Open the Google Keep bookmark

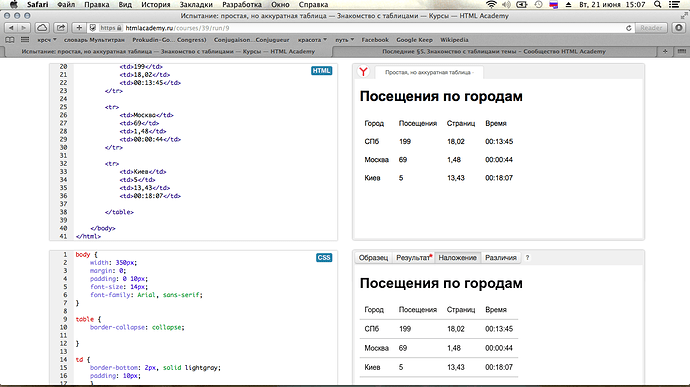pyautogui.click(x=415, y=40)
